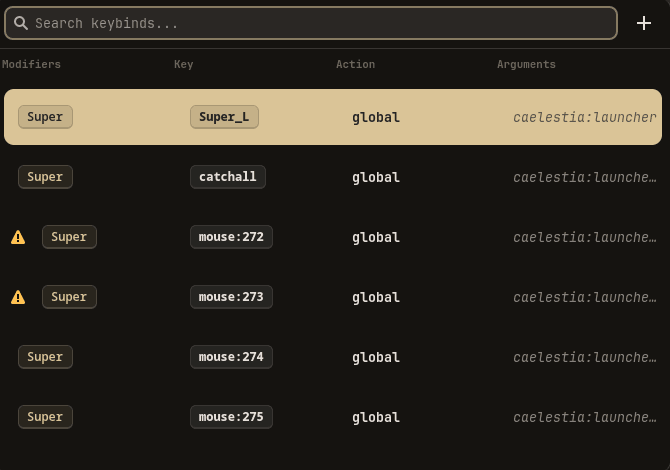Click the mouse:273 key badge
The height and width of the screenshot is (470, 670).
(231, 297)
